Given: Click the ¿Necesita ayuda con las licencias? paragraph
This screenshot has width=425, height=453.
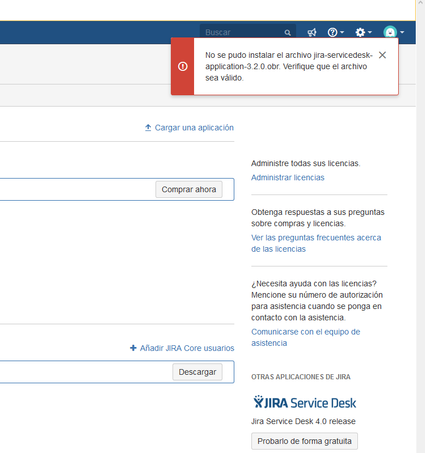Looking at the screenshot, I should [317, 301].
